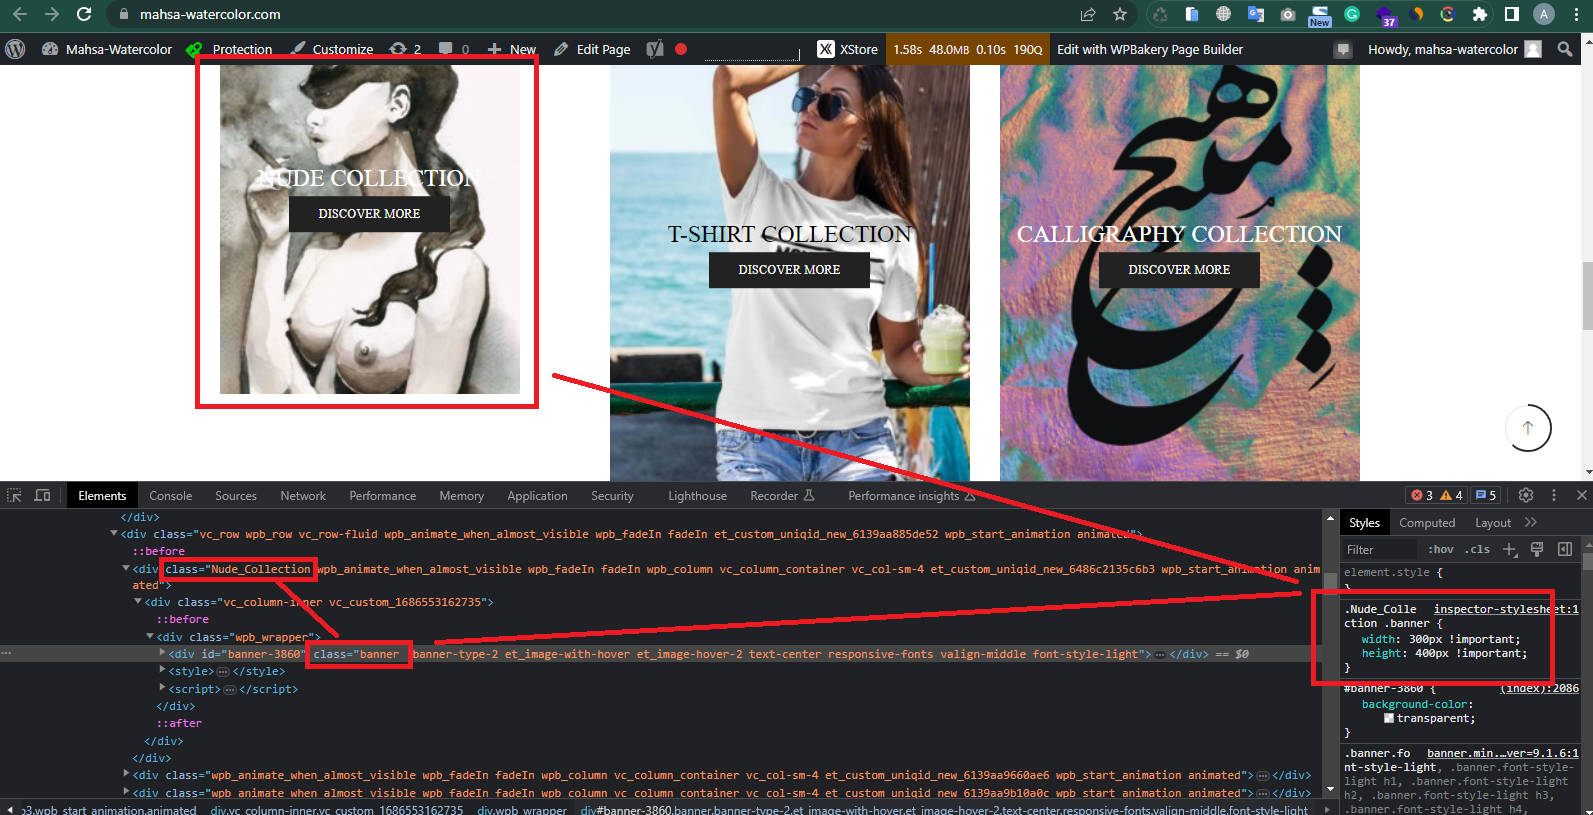Open the XStore admin bar menu
The height and width of the screenshot is (815, 1593).
pyautogui.click(x=848, y=49)
